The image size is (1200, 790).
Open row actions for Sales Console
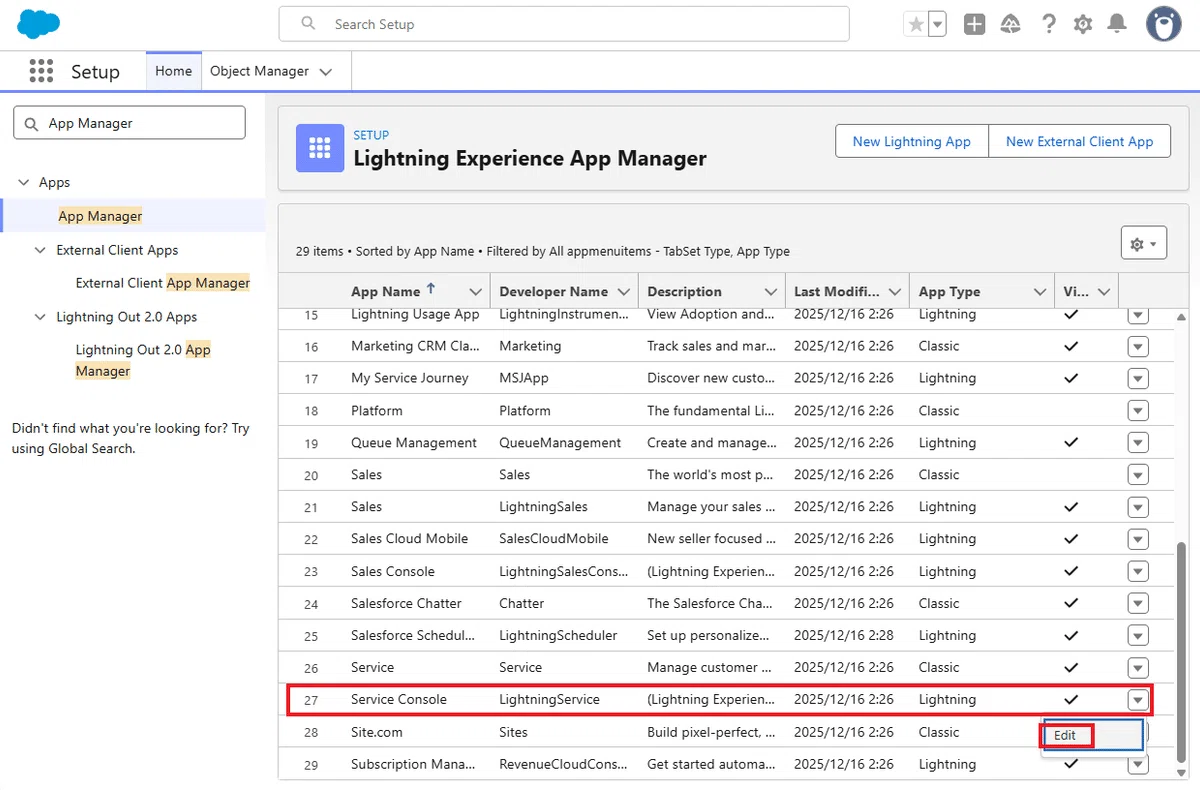coord(1138,571)
